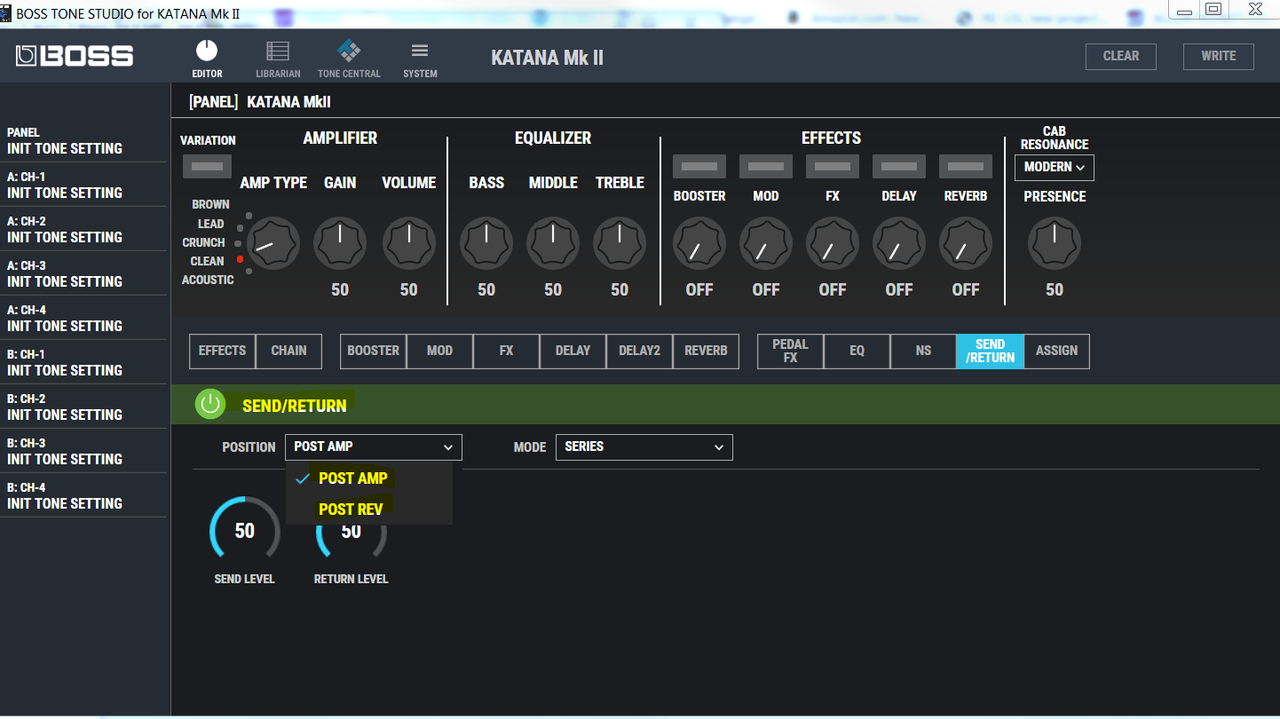Viewport: 1280px width, 719px height.
Task: Choose POST AMP in position list
Action: click(x=369, y=478)
